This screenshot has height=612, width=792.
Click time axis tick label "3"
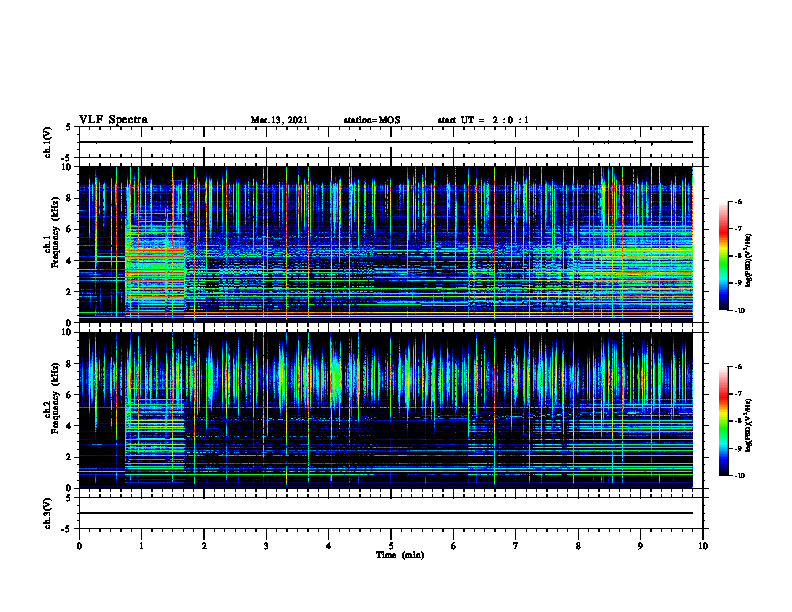pyautogui.click(x=266, y=546)
